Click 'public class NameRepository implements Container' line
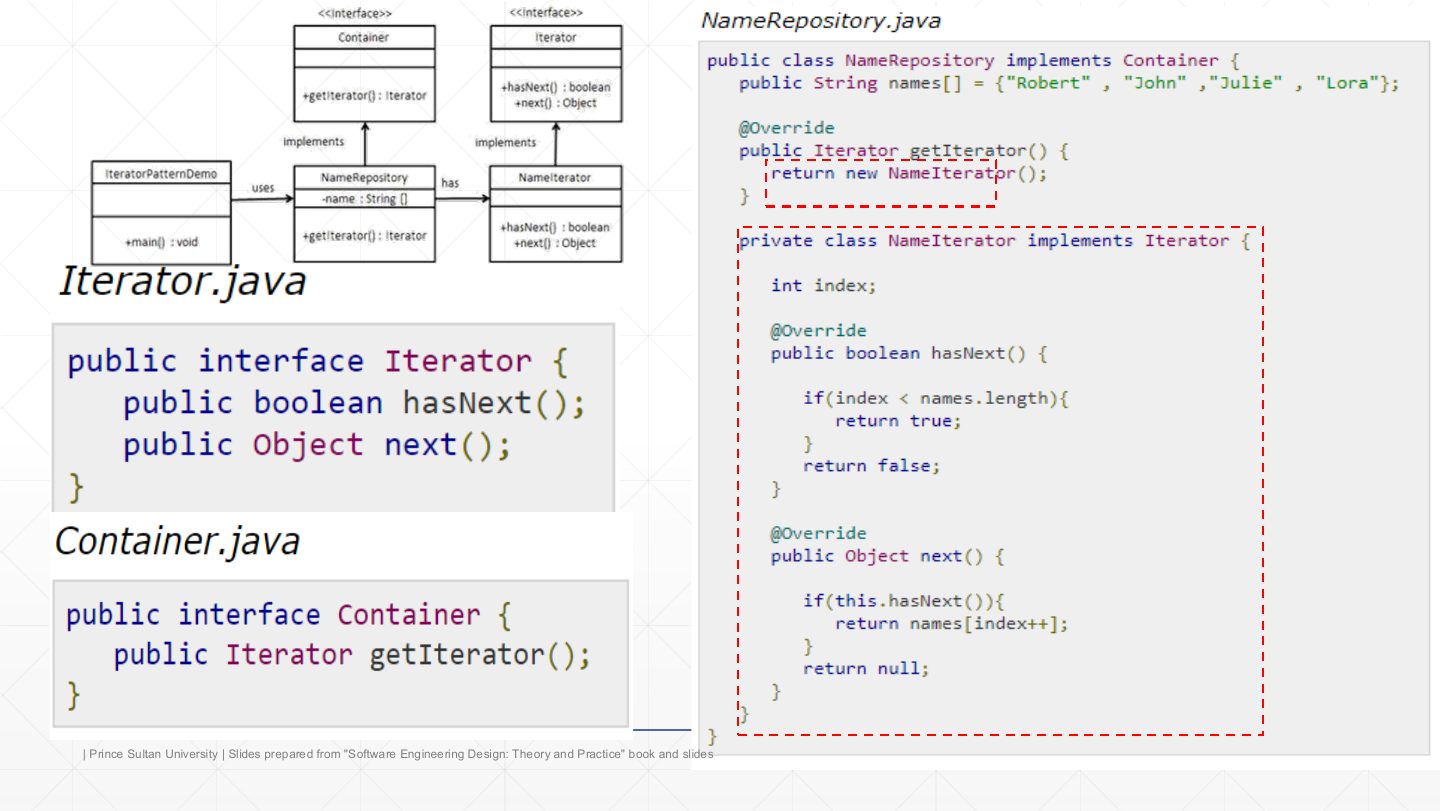This screenshot has width=1440, height=811. 975,60
